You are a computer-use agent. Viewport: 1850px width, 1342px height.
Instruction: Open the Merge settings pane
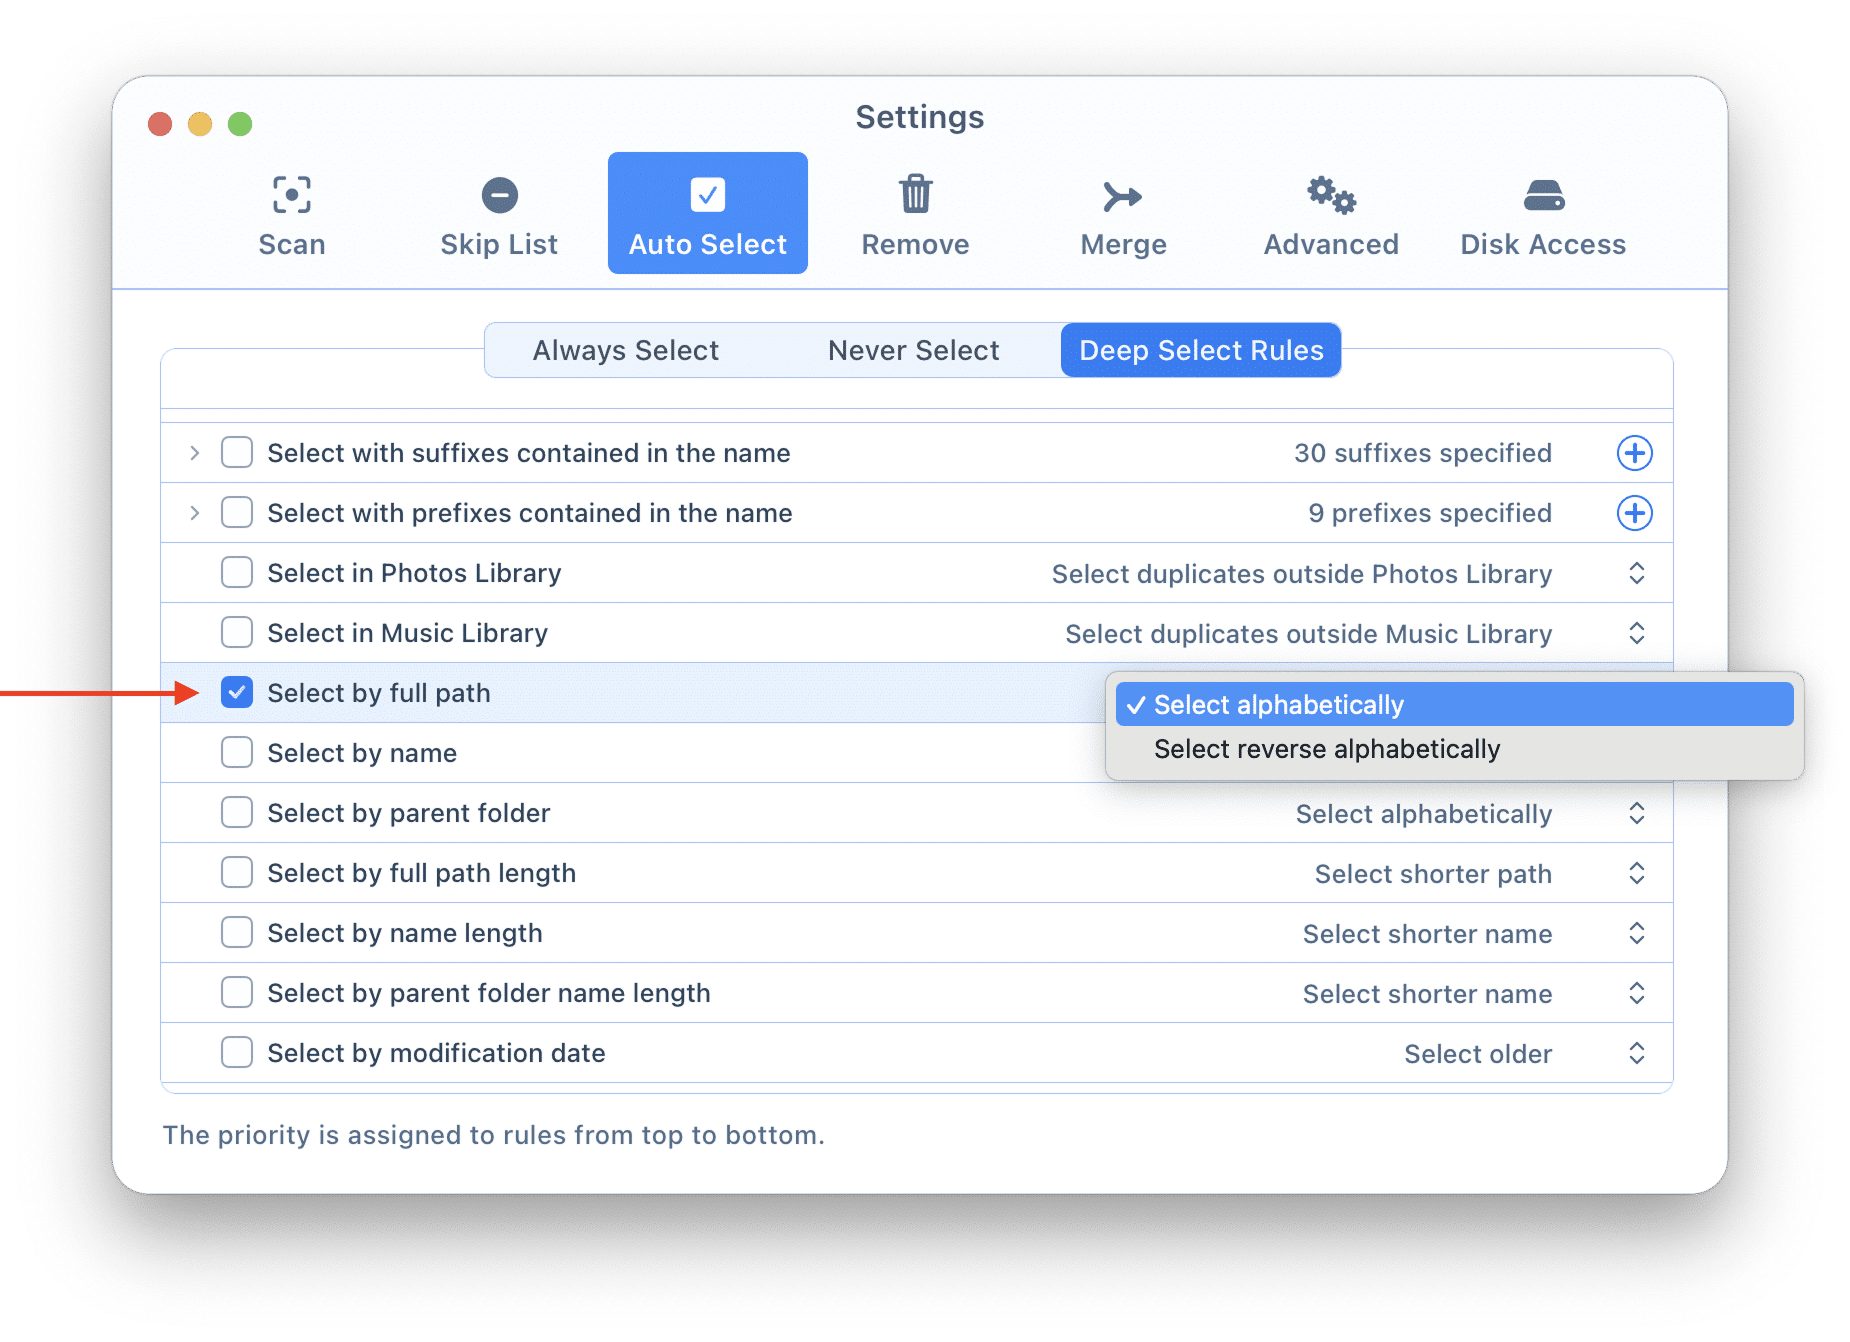(x=1123, y=214)
